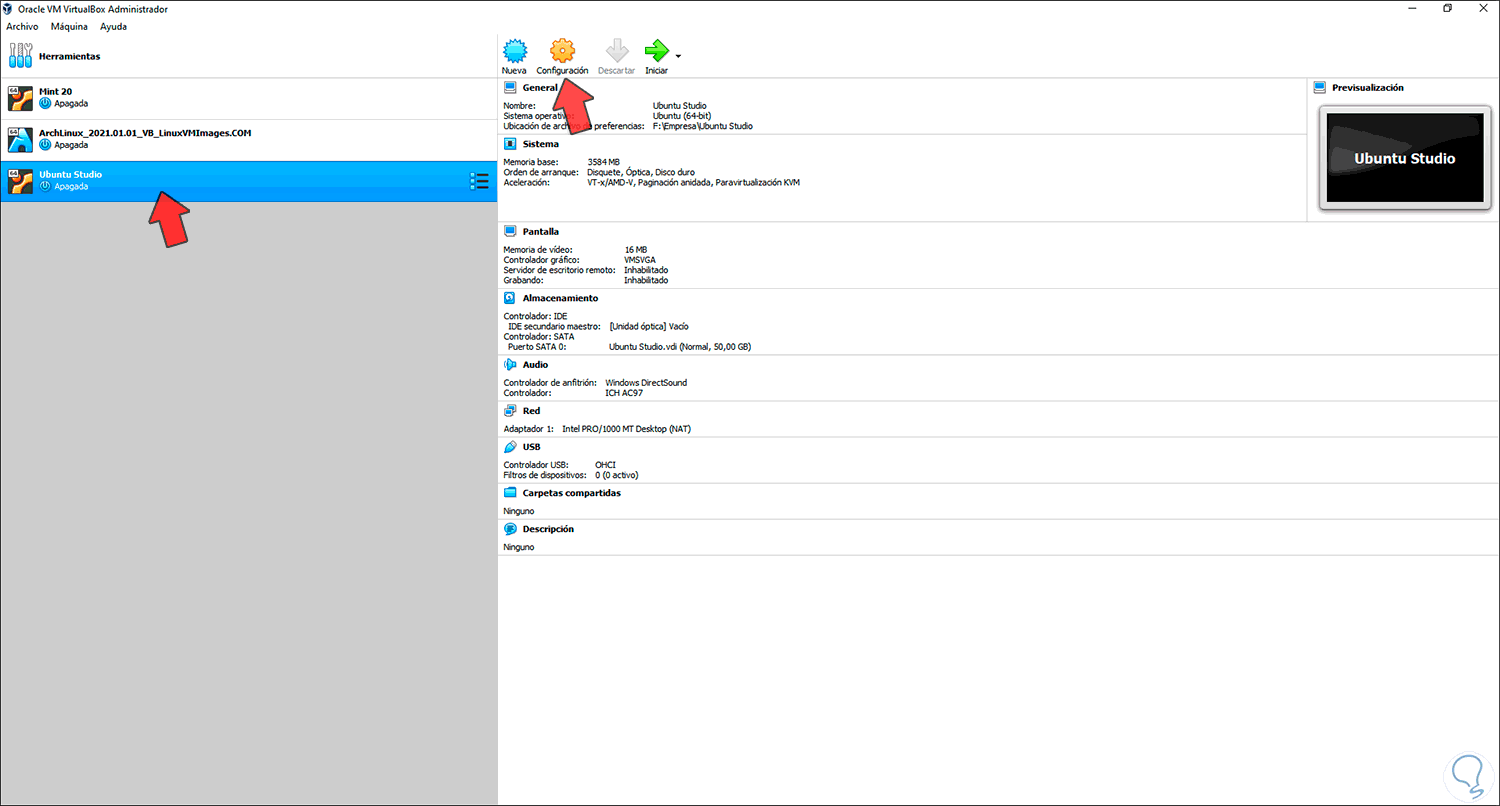Click the Audio speaker icon
This screenshot has height=806, width=1500.
[x=510, y=365]
